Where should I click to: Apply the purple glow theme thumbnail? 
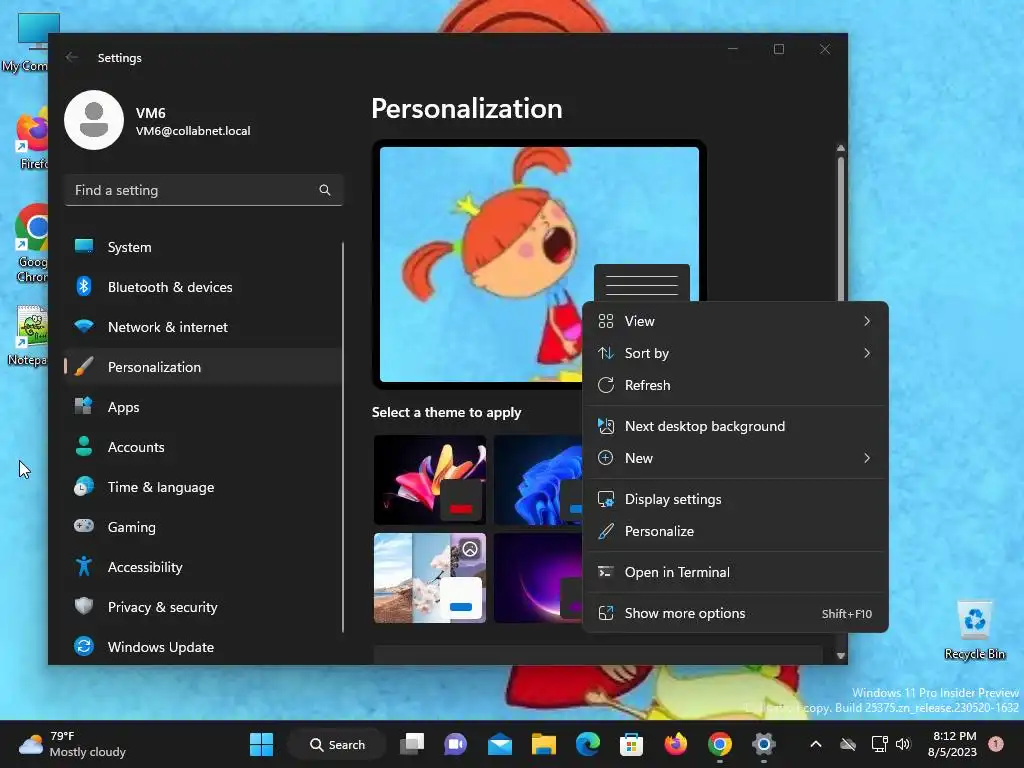coord(538,578)
